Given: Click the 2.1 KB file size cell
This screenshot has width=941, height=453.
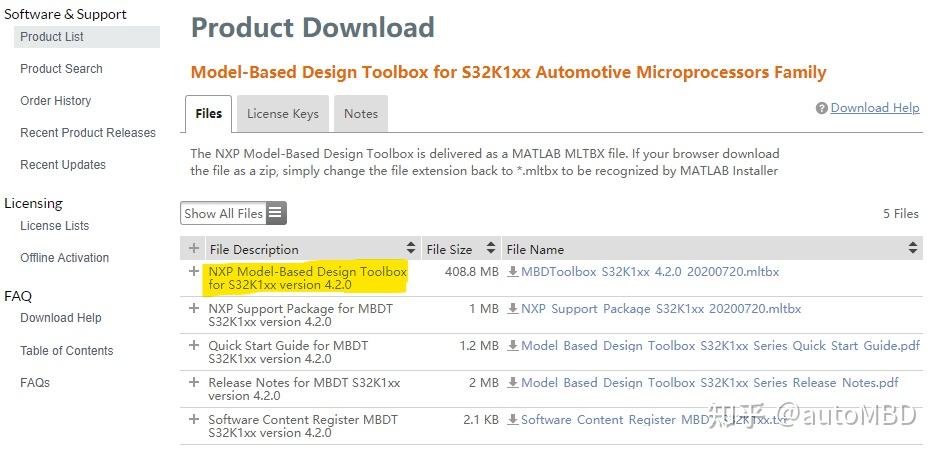Looking at the screenshot, I should click(x=481, y=420).
